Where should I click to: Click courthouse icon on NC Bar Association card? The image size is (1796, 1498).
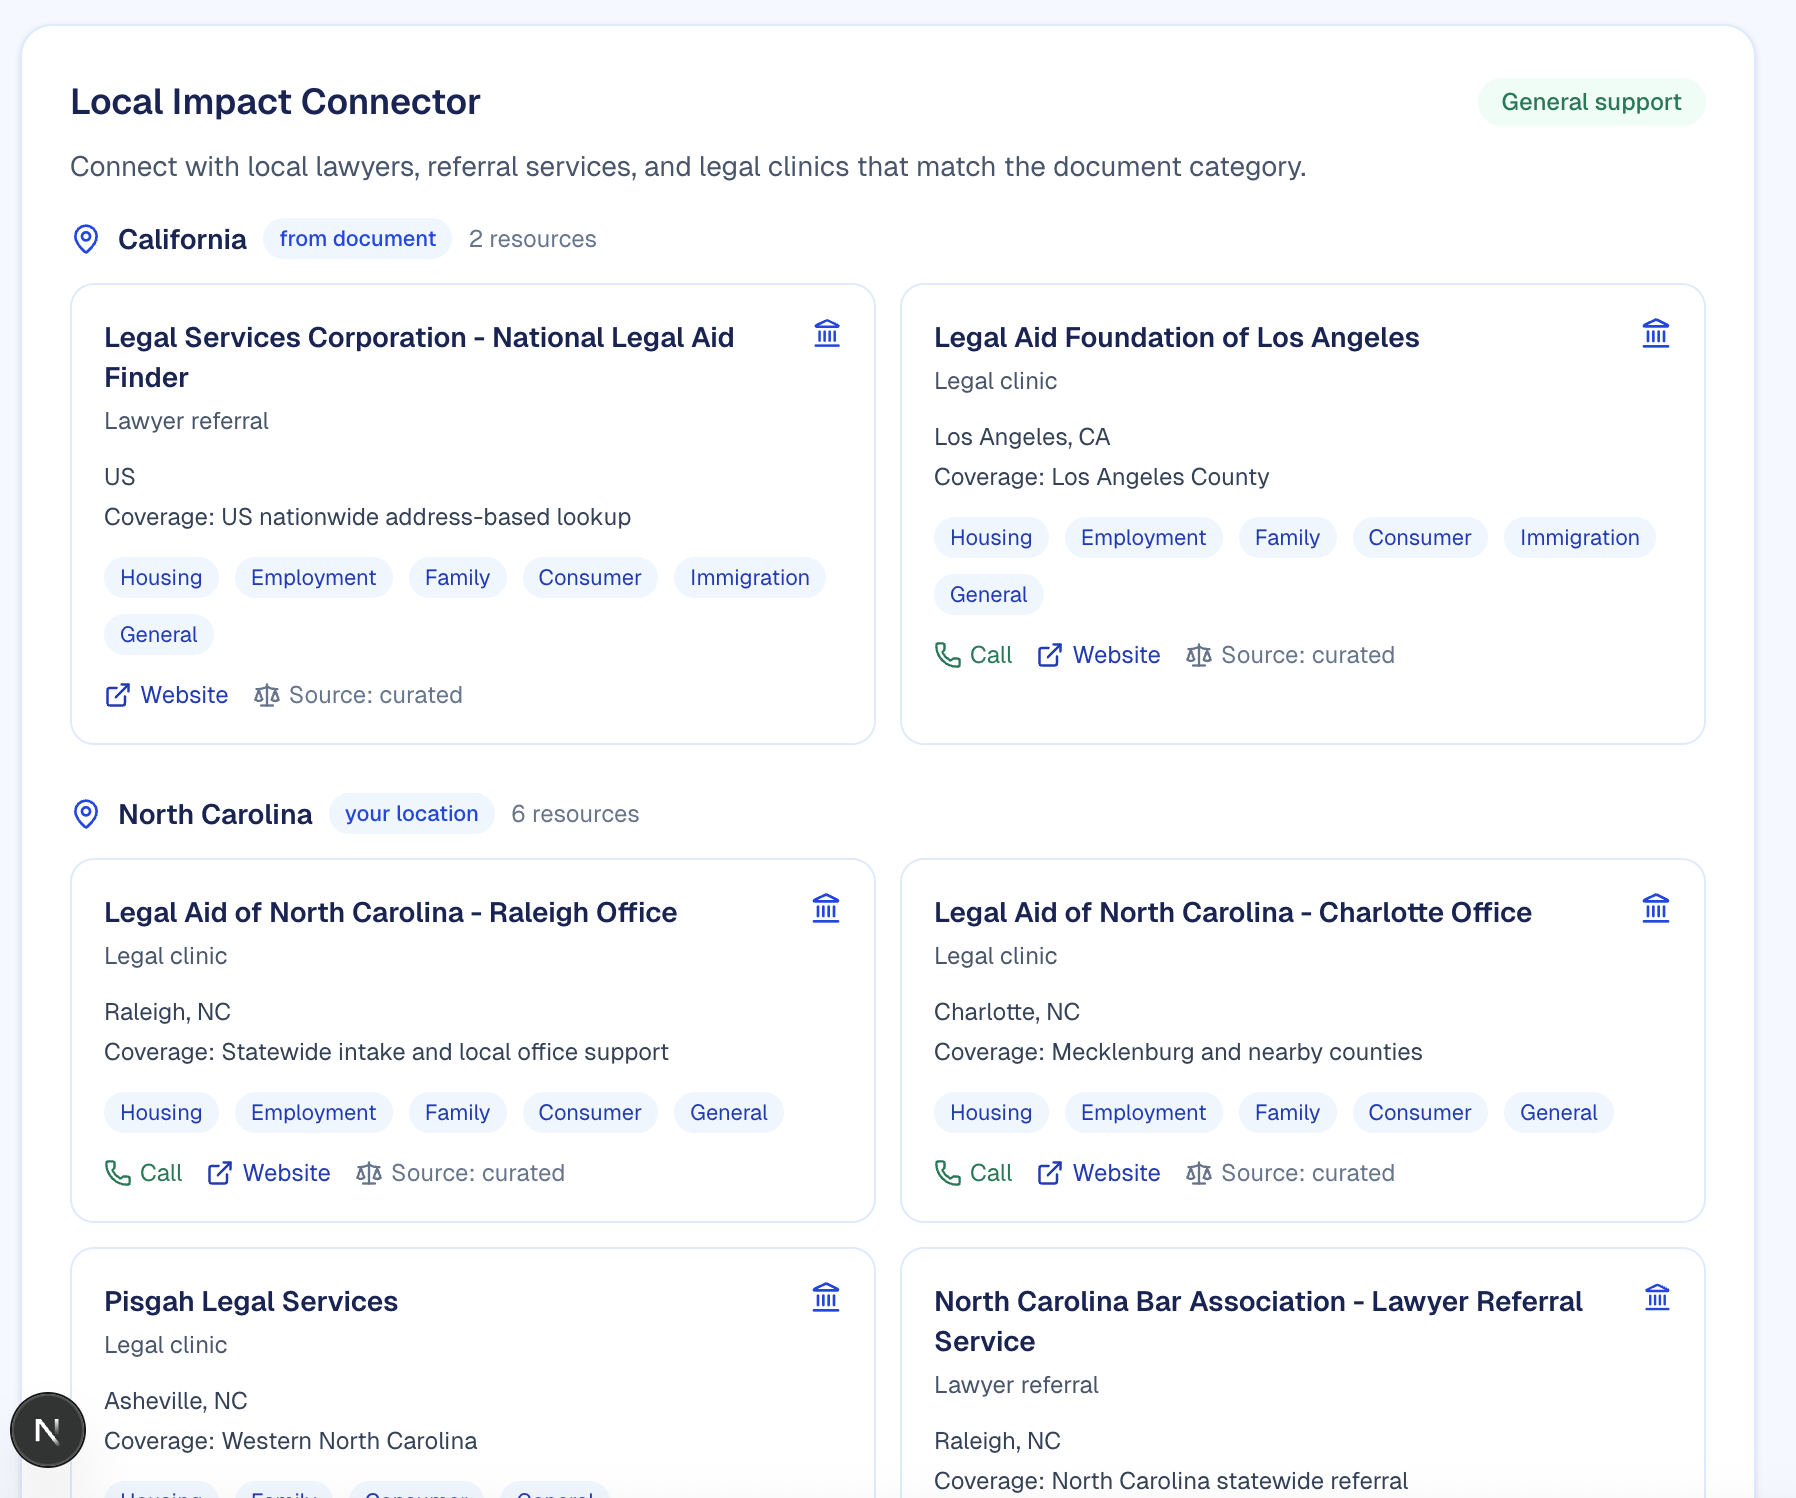[x=1657, y=1297]
